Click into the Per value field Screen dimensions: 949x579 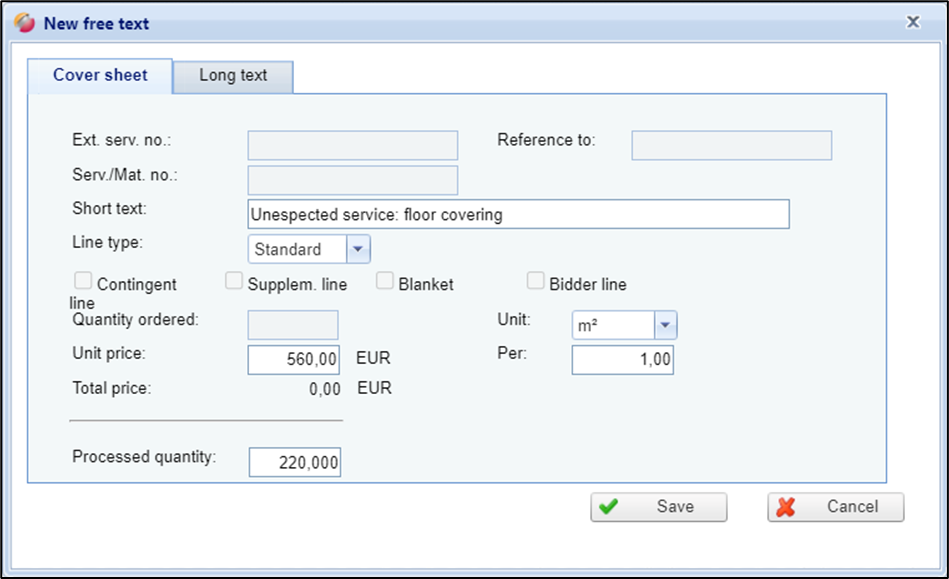(622, 359)
